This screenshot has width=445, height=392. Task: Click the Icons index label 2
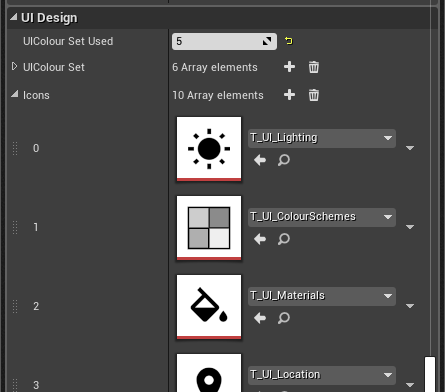(x=36, y=306)
